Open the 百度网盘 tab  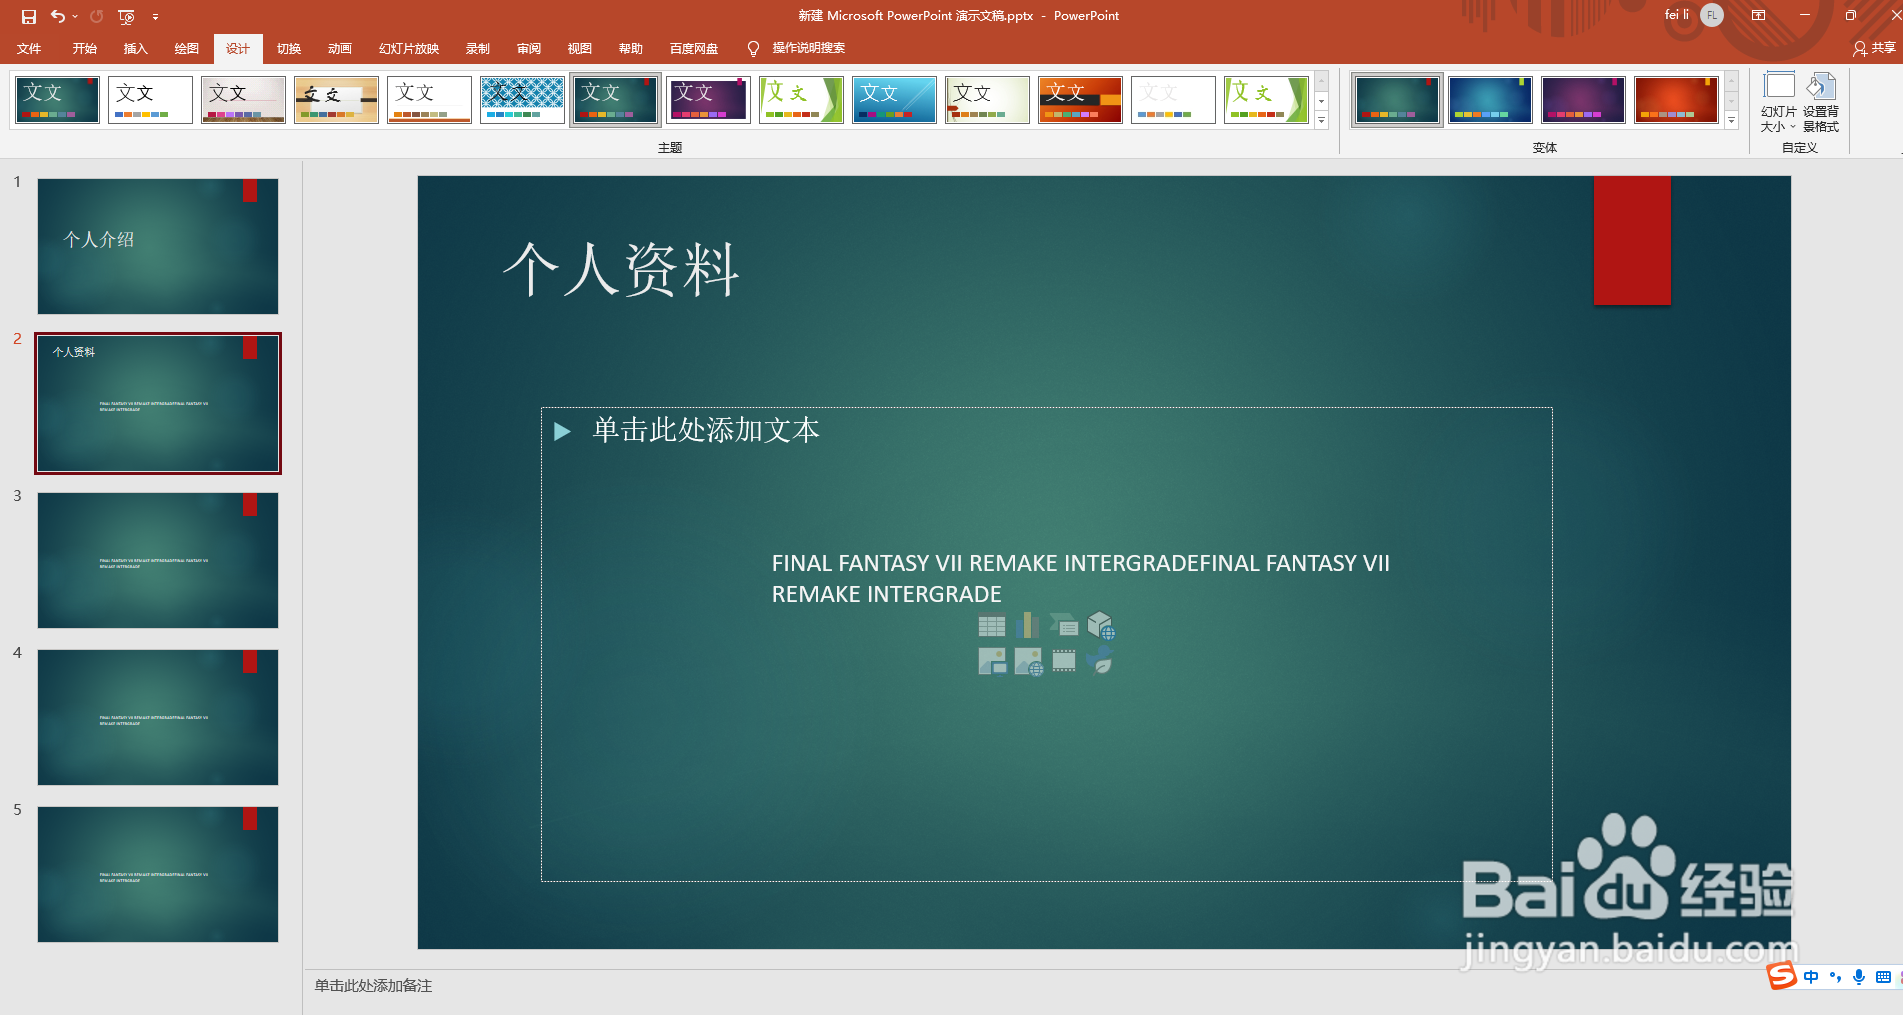click(x=694, y=48)
